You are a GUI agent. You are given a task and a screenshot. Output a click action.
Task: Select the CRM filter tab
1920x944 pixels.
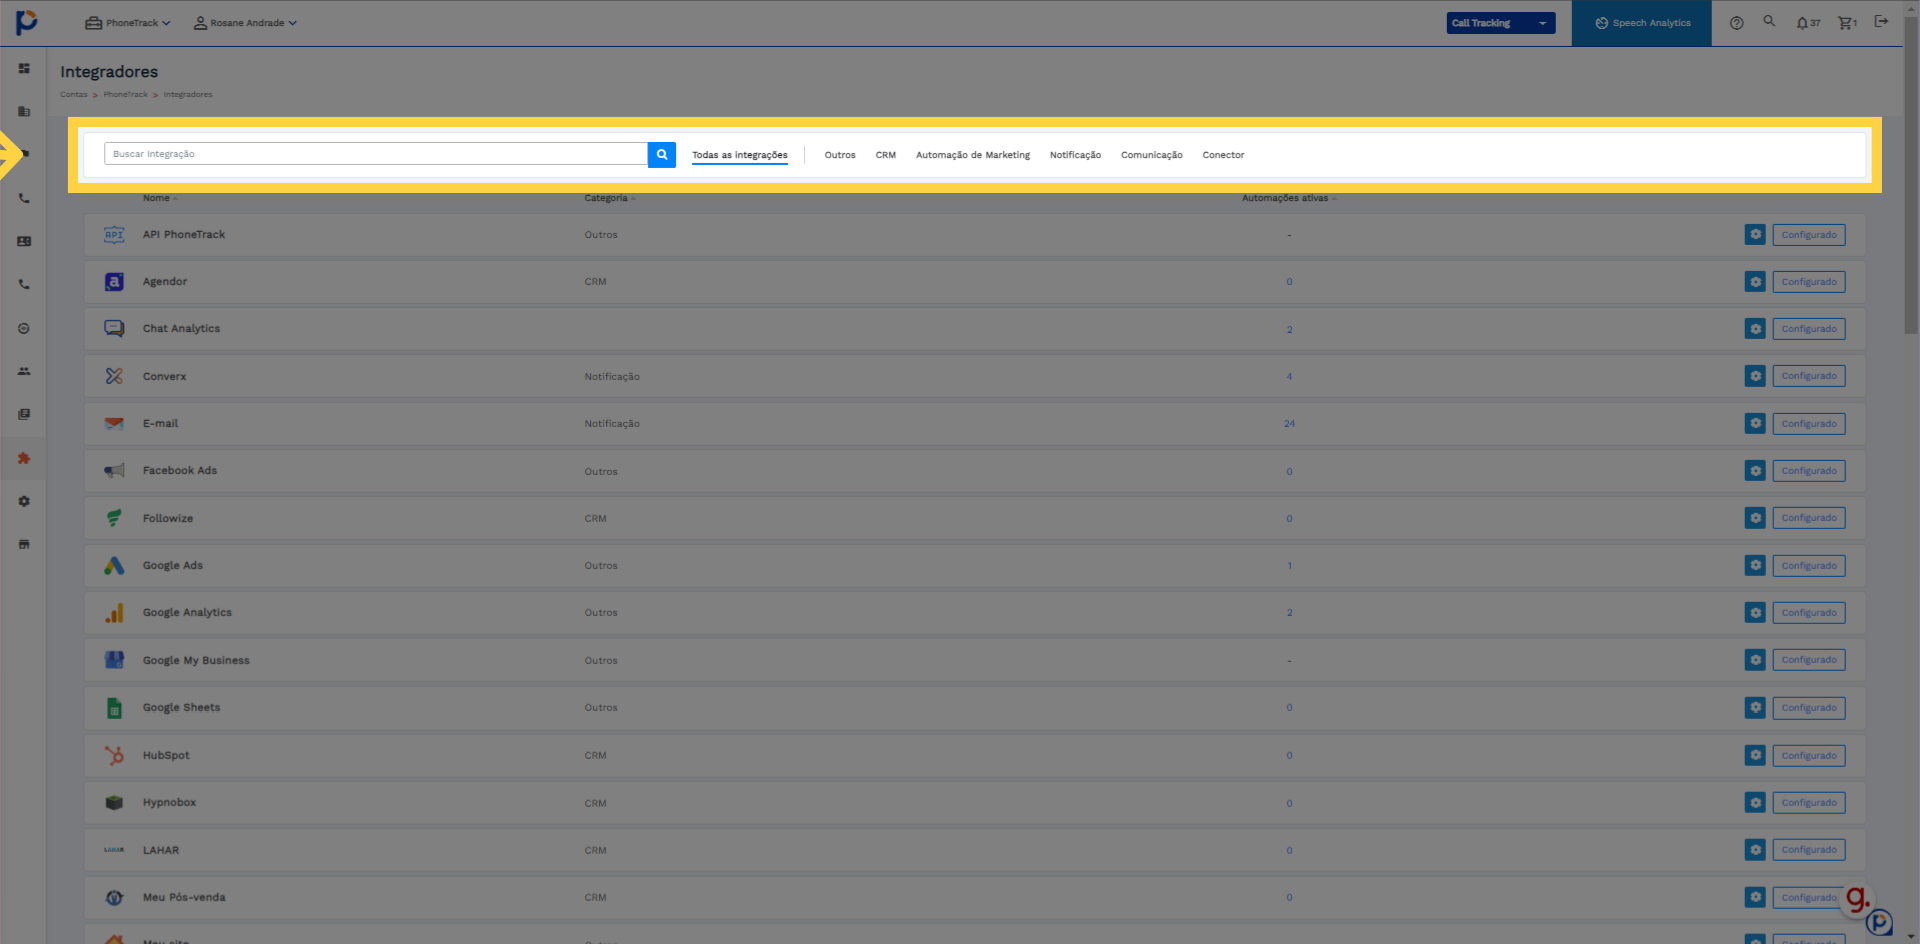coord(886,155)
